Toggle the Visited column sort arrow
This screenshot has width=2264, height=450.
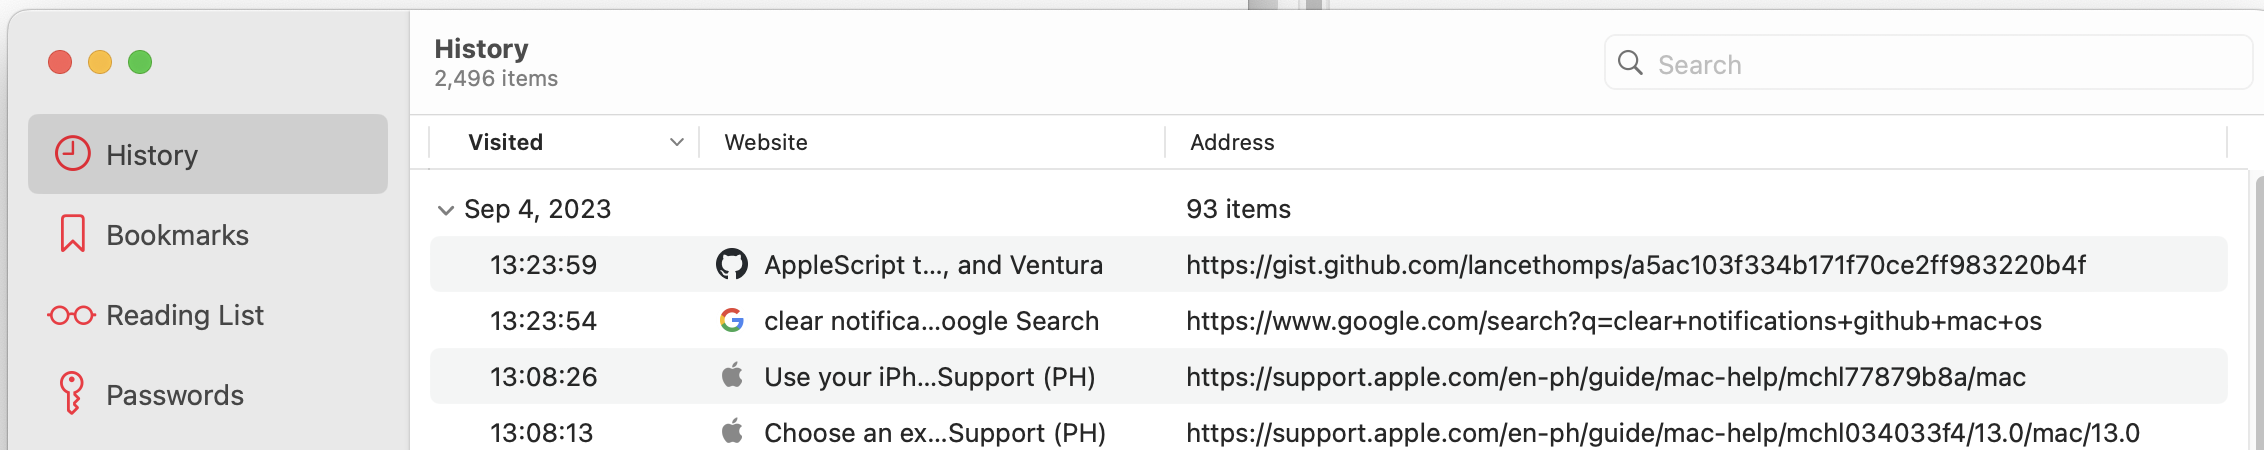pyautogui.click(x=677, y=142)
